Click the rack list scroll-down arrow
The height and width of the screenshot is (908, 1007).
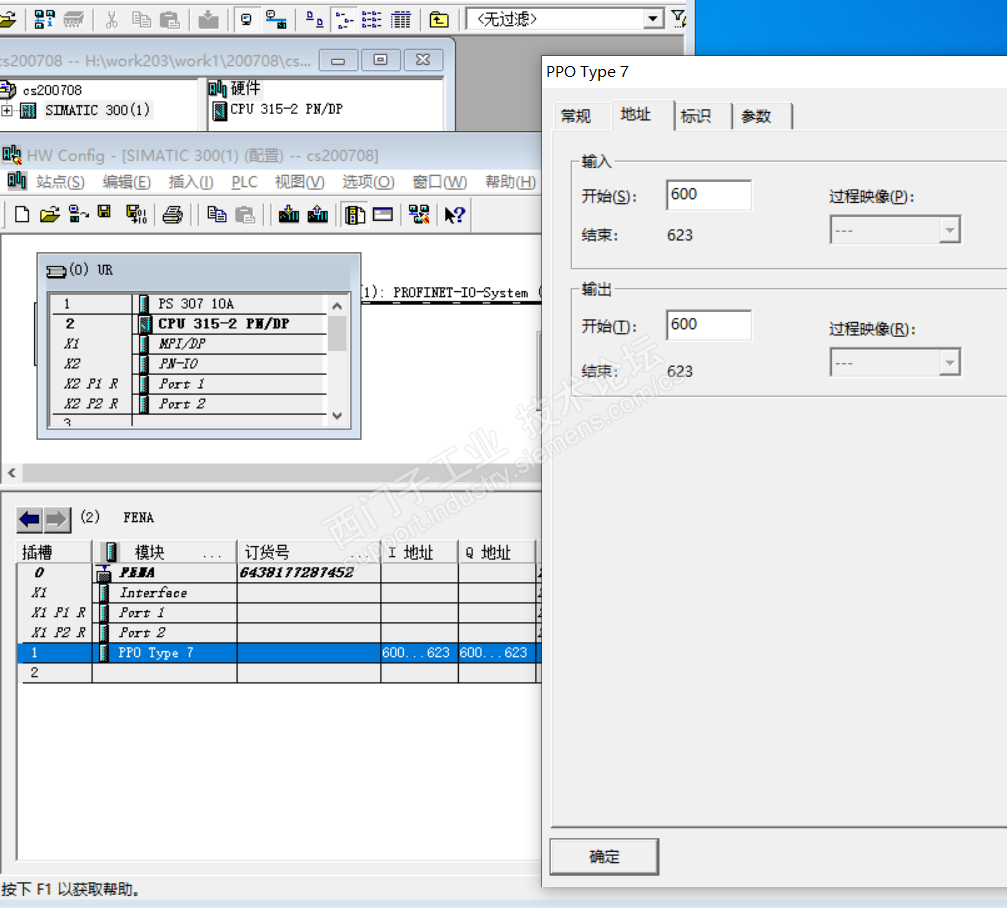coord(337,415)
